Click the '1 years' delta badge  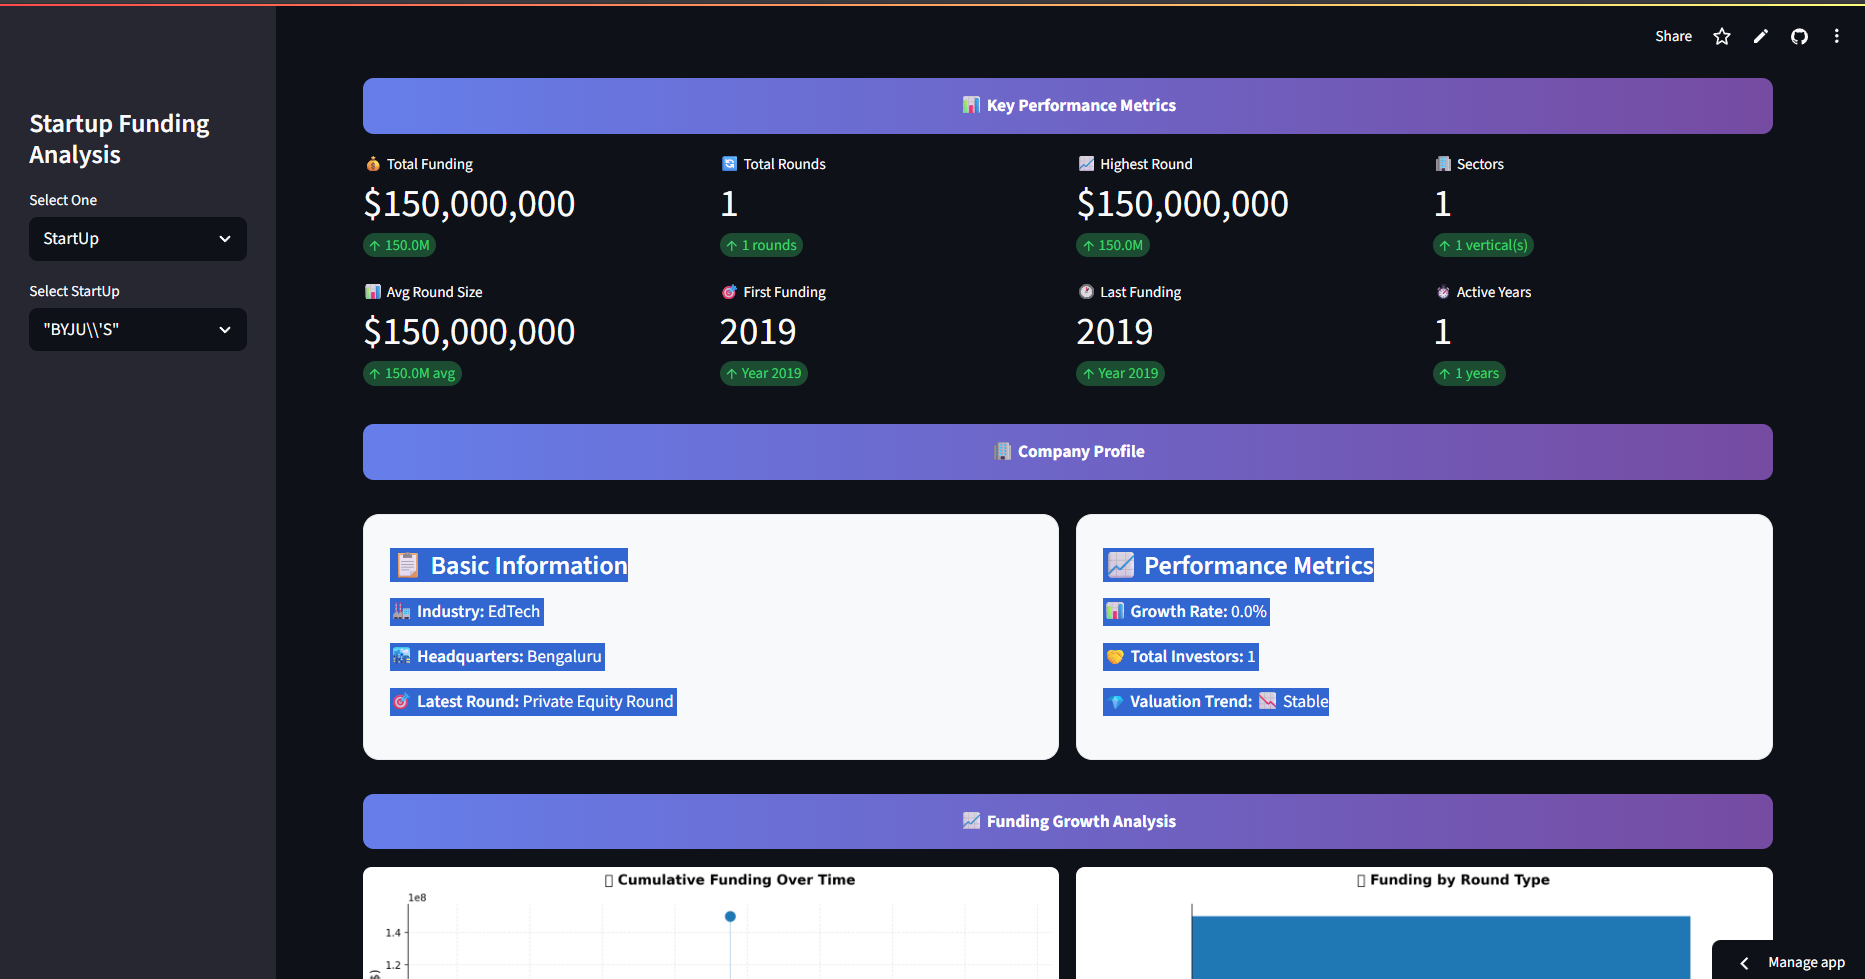tap(1469, 373)
